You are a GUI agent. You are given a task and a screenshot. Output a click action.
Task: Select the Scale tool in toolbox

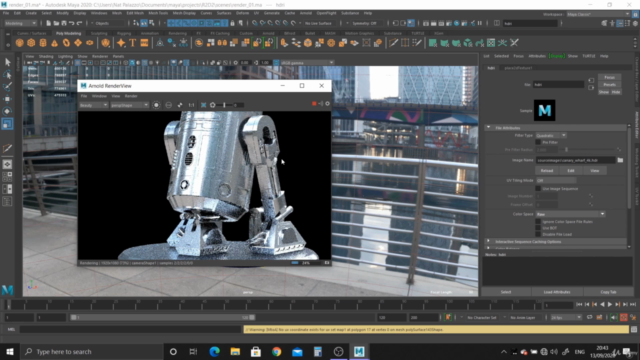pos(7,124)
